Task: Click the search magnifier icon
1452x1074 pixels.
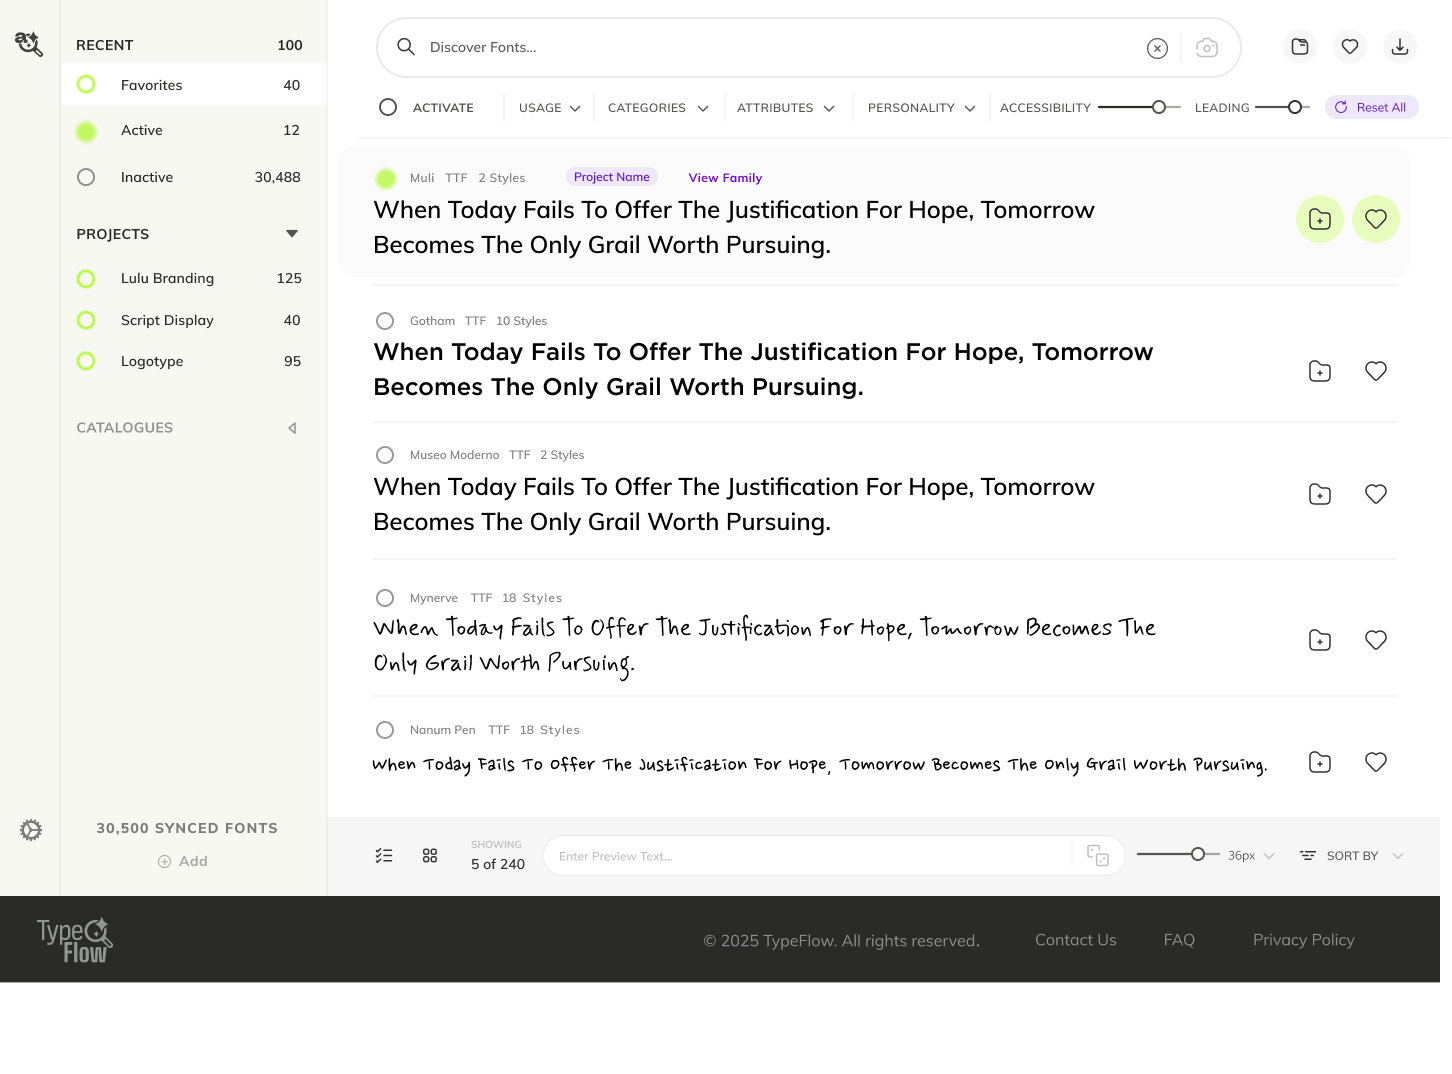Action: pyautogui.click(x=406, y=47)
